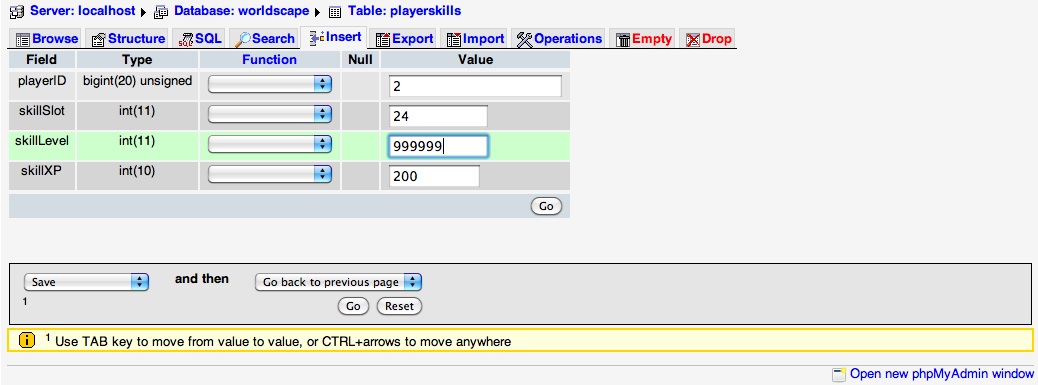The width and height of the screenshot is (1038, 385).
Task: Open Function dropdown for skillLevel
Action: tap(269, 144)
